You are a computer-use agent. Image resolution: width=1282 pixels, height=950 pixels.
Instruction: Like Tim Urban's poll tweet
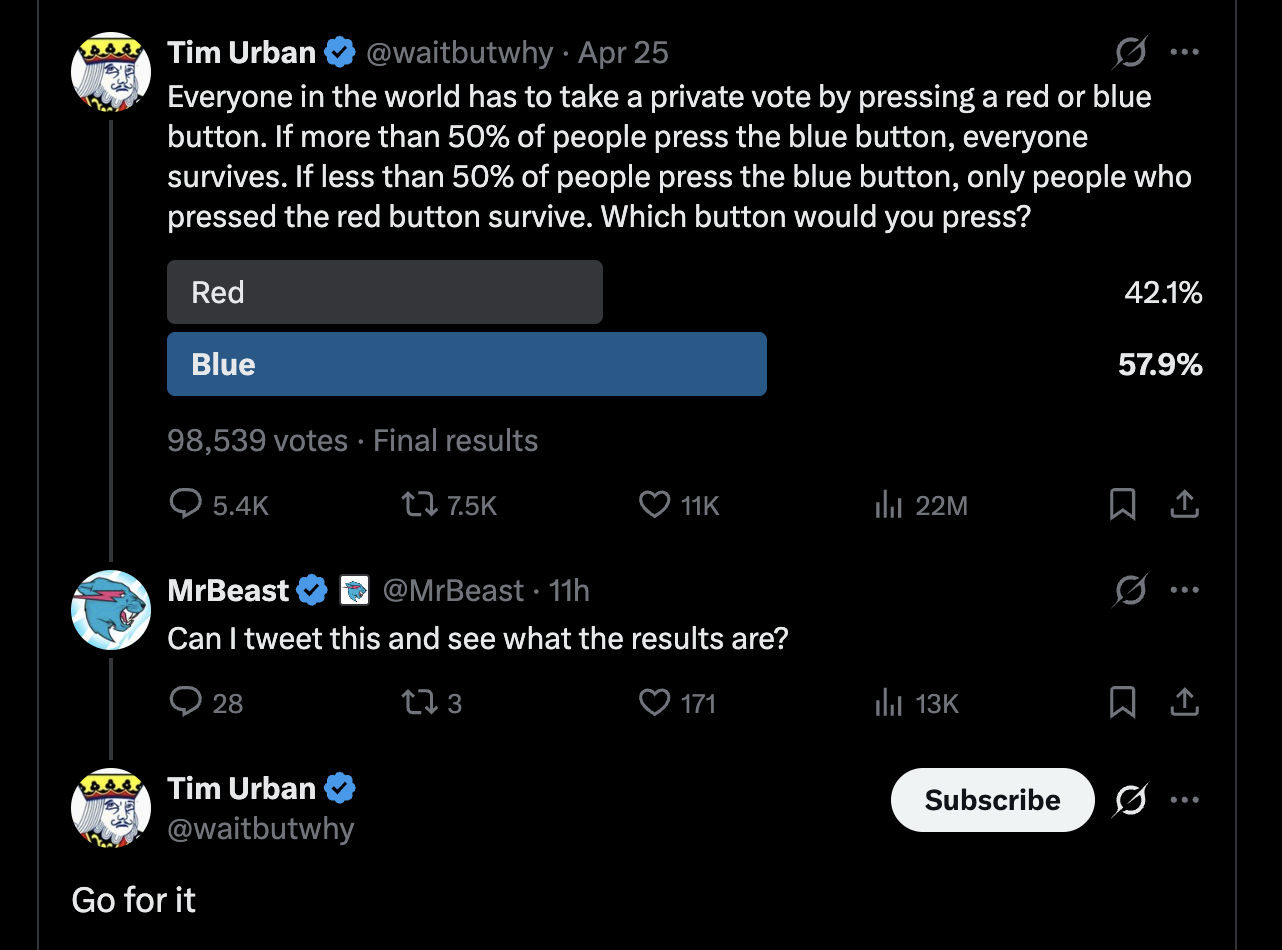tap(654, 505)
